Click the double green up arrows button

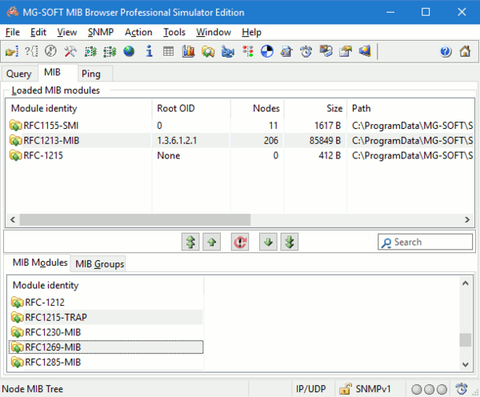[x=191, y=242]
